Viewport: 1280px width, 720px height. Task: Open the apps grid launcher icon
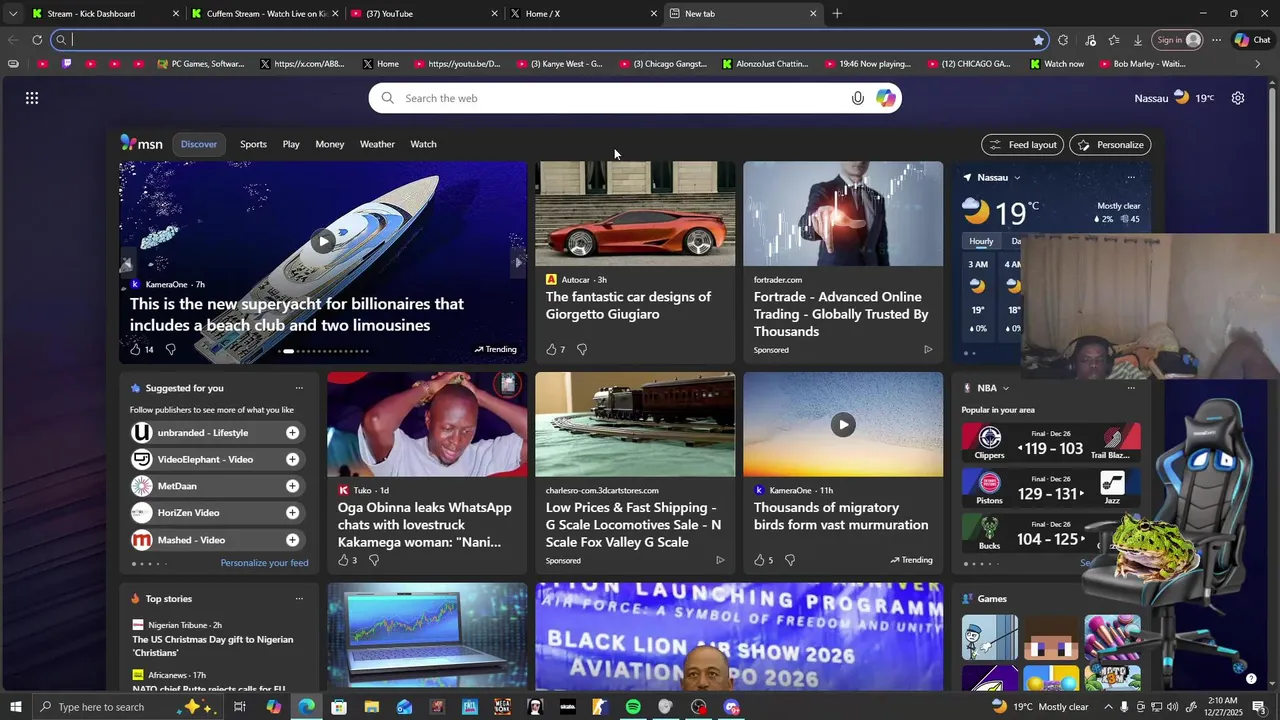coord(32,98)
